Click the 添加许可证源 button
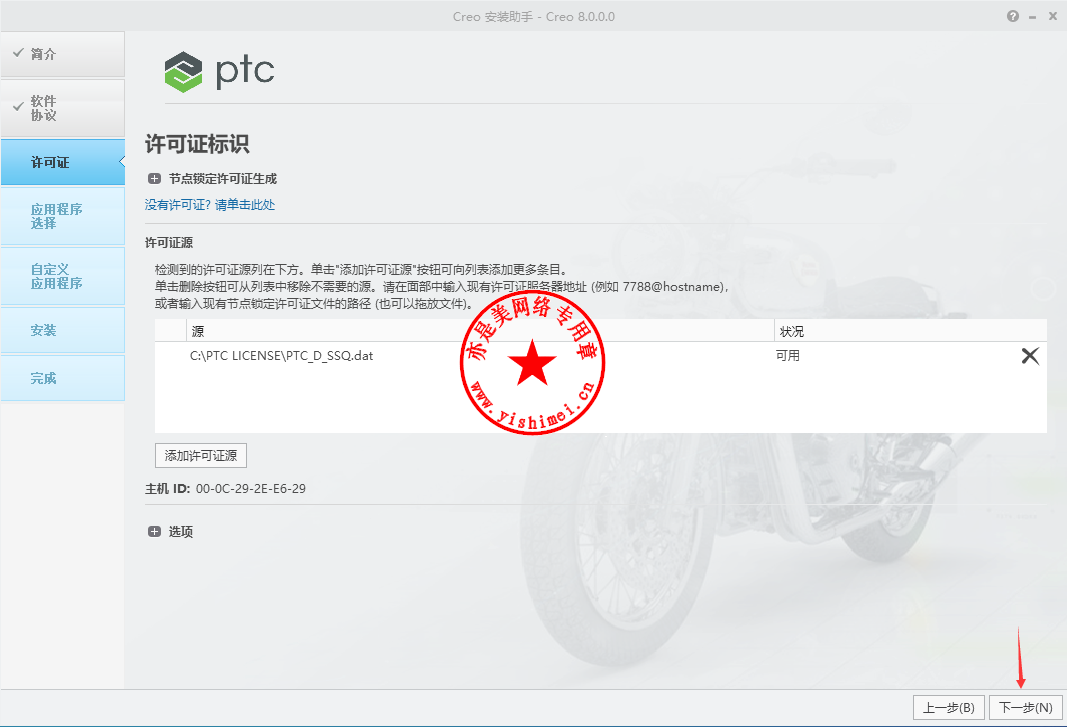The height and width of the screenshot is (727, 1067). [x=201, y=455]
